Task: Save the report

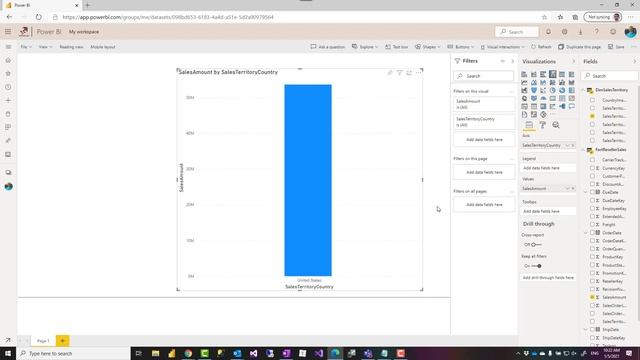Action: (x=616, y=47)
